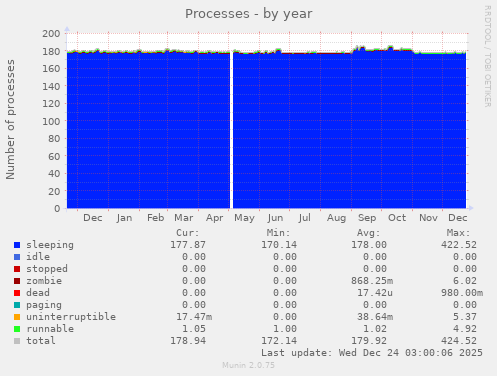Click sleeping average value 178.00
This screenshot has height=376, width=497.
[x=369, y=245]
